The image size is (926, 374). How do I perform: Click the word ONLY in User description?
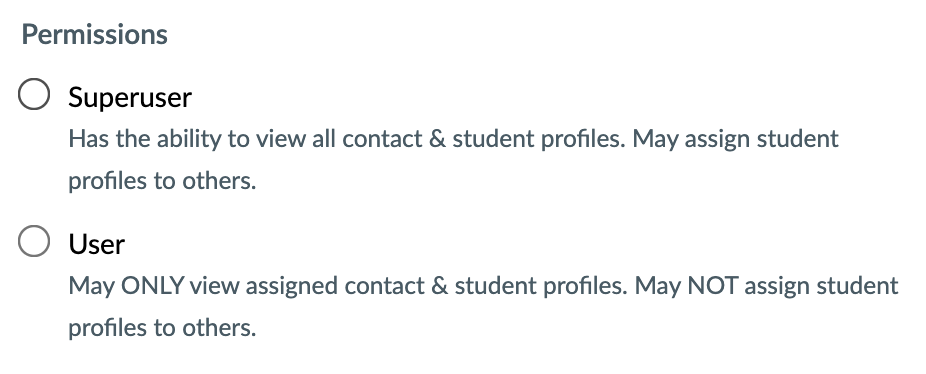(153, 286)
